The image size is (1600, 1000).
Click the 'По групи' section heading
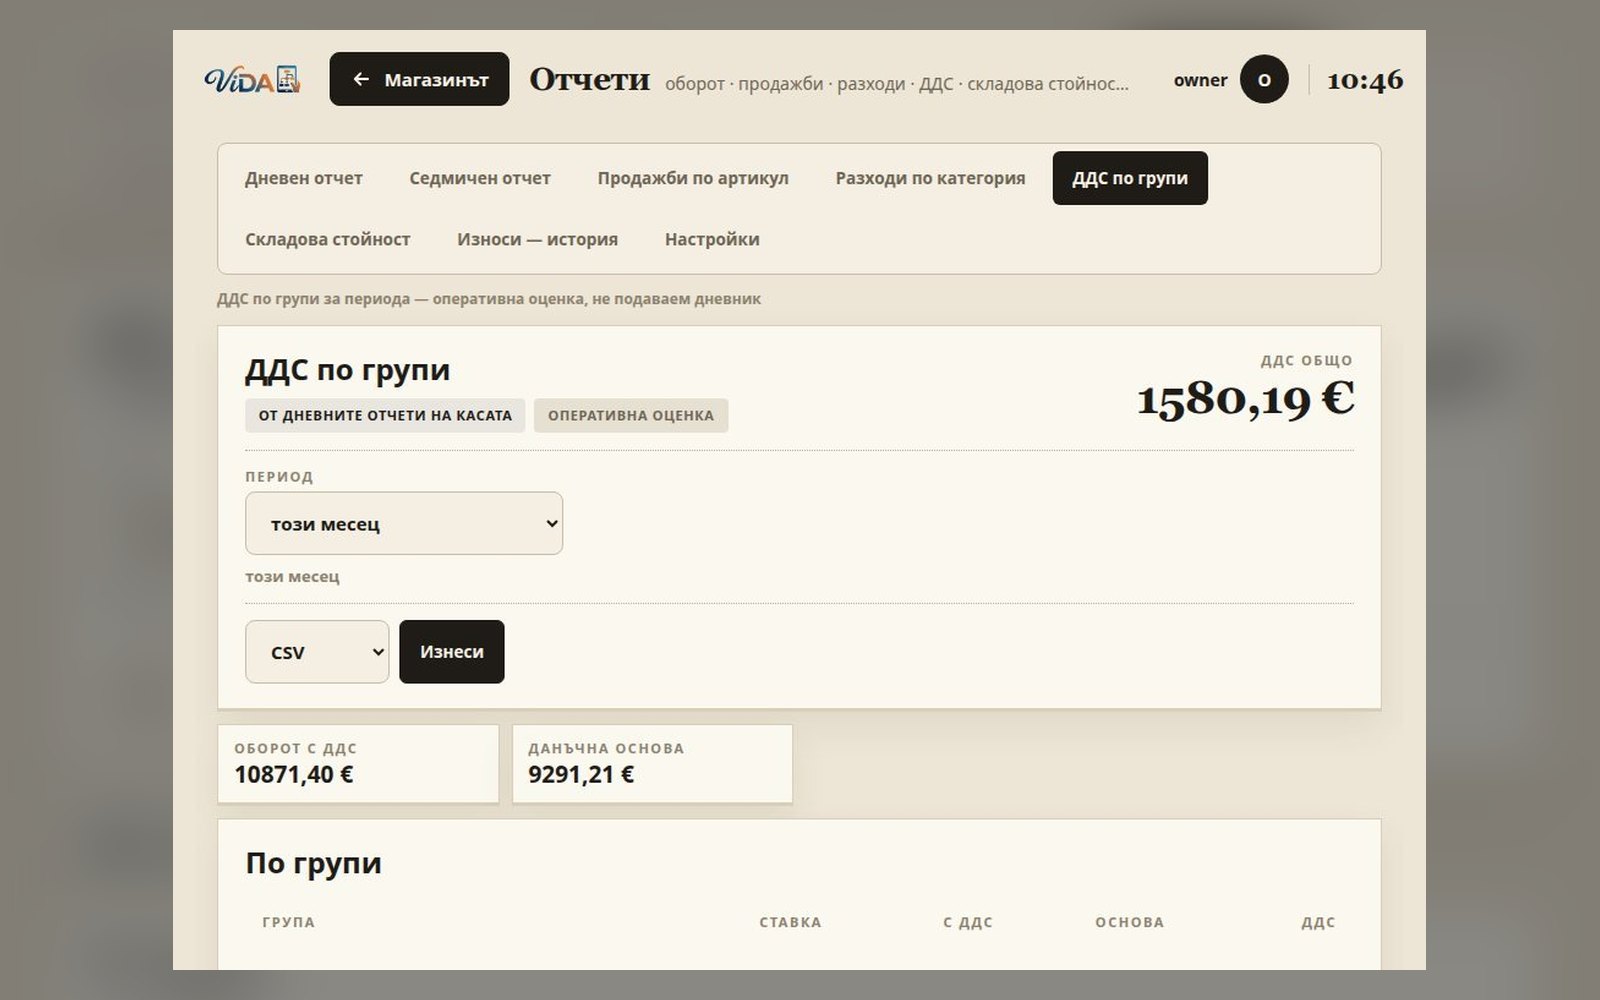pyautogui.click(x=313, y=863)
